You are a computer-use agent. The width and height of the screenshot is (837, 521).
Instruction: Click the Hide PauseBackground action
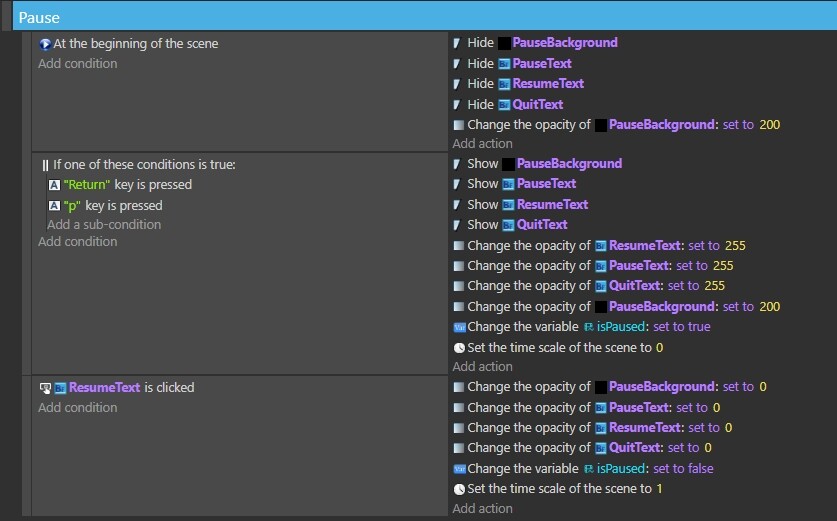pos(535,43)
